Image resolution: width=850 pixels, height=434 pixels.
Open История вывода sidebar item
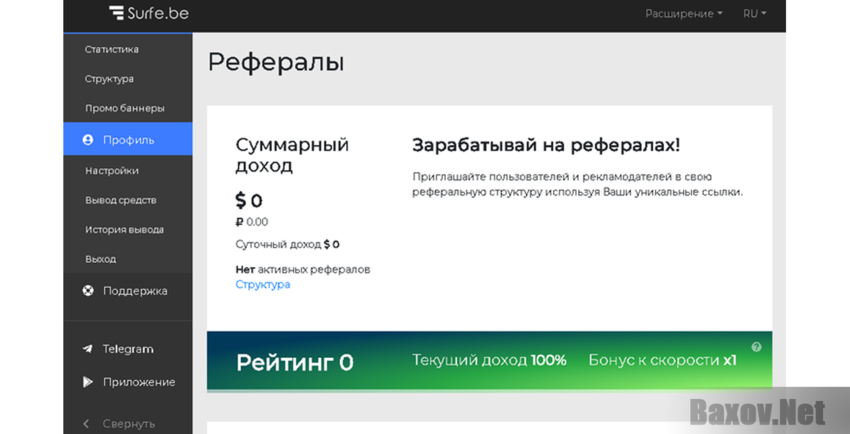pos(124,230)
